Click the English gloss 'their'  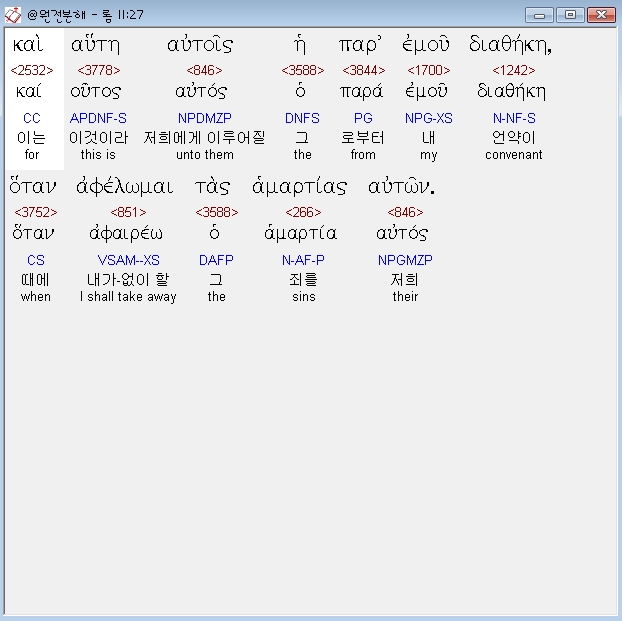405,296
